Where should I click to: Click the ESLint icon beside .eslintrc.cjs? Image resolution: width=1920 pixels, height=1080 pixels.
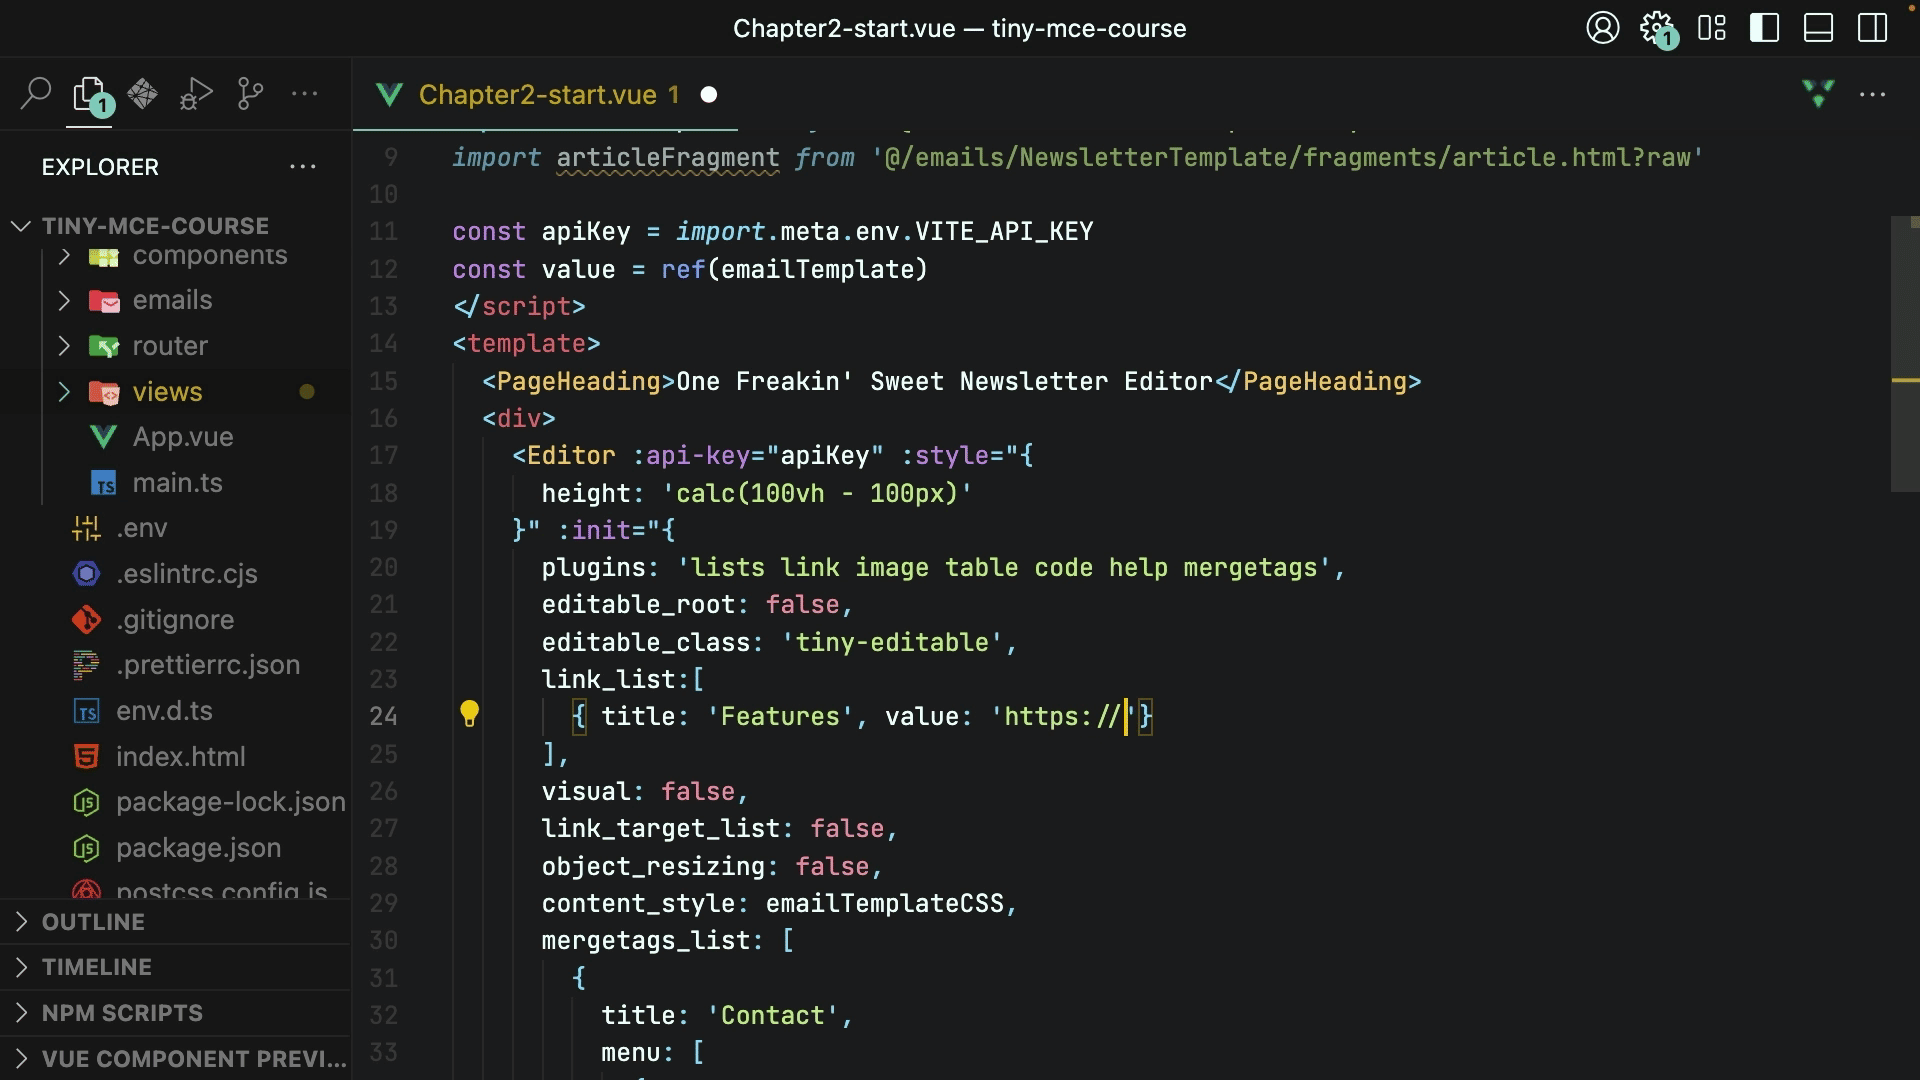pyautogui.click(x=87, y=574)
